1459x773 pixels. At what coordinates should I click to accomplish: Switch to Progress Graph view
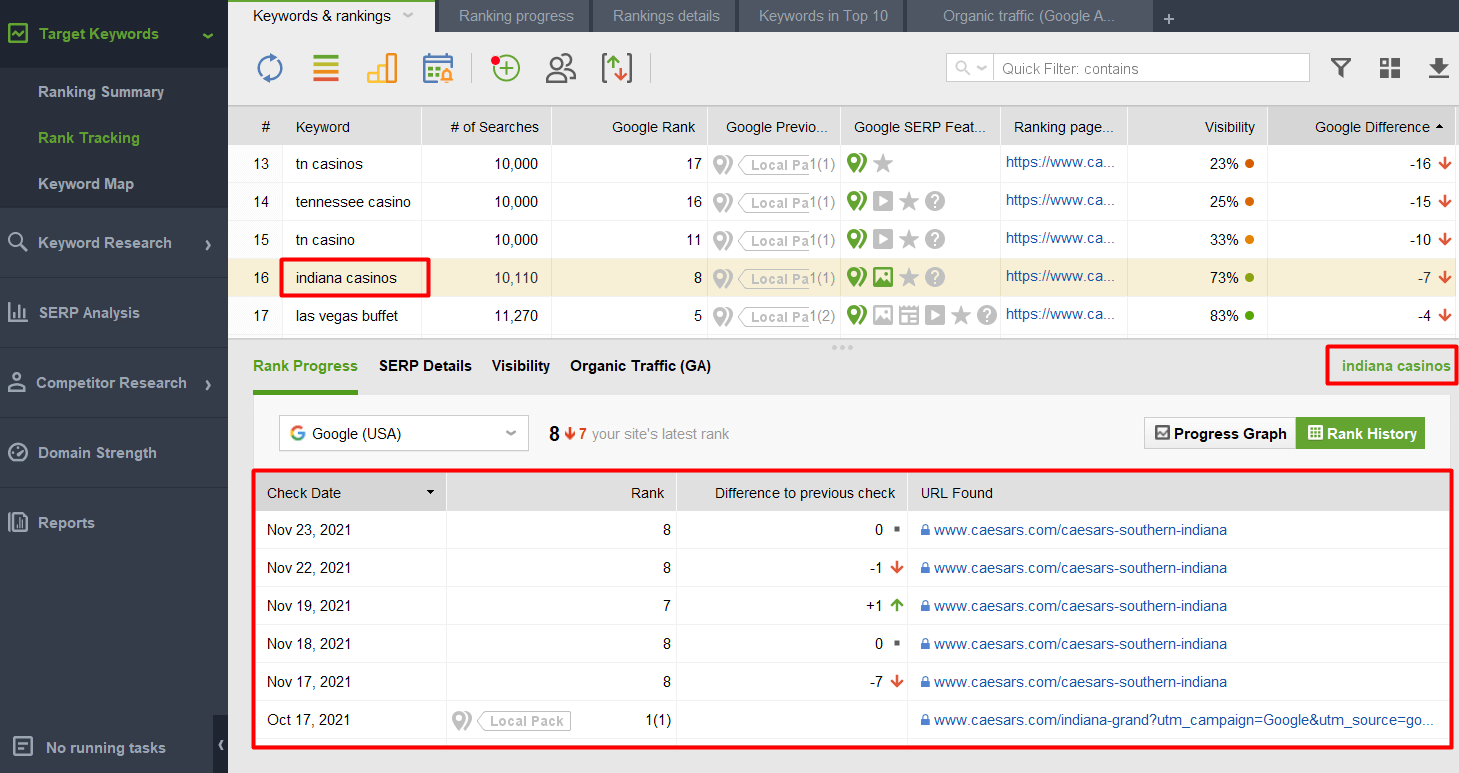click(1220, 433)
